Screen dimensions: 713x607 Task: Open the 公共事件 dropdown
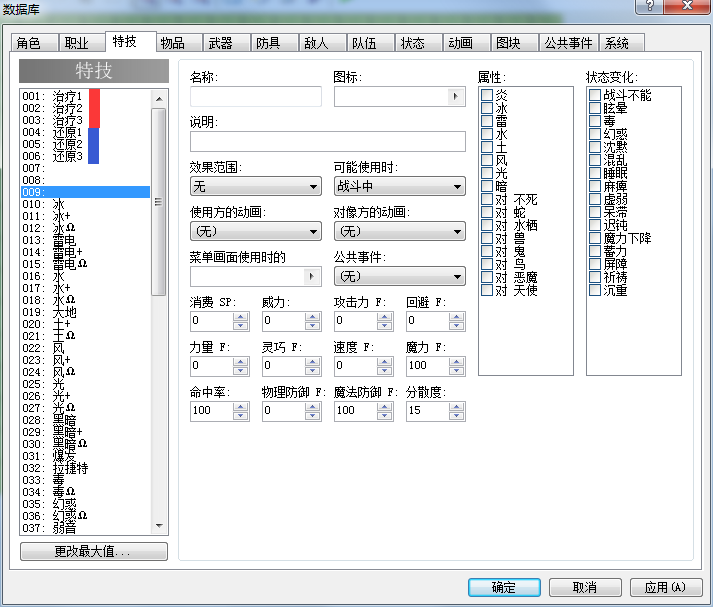click(x=400, y=276)
